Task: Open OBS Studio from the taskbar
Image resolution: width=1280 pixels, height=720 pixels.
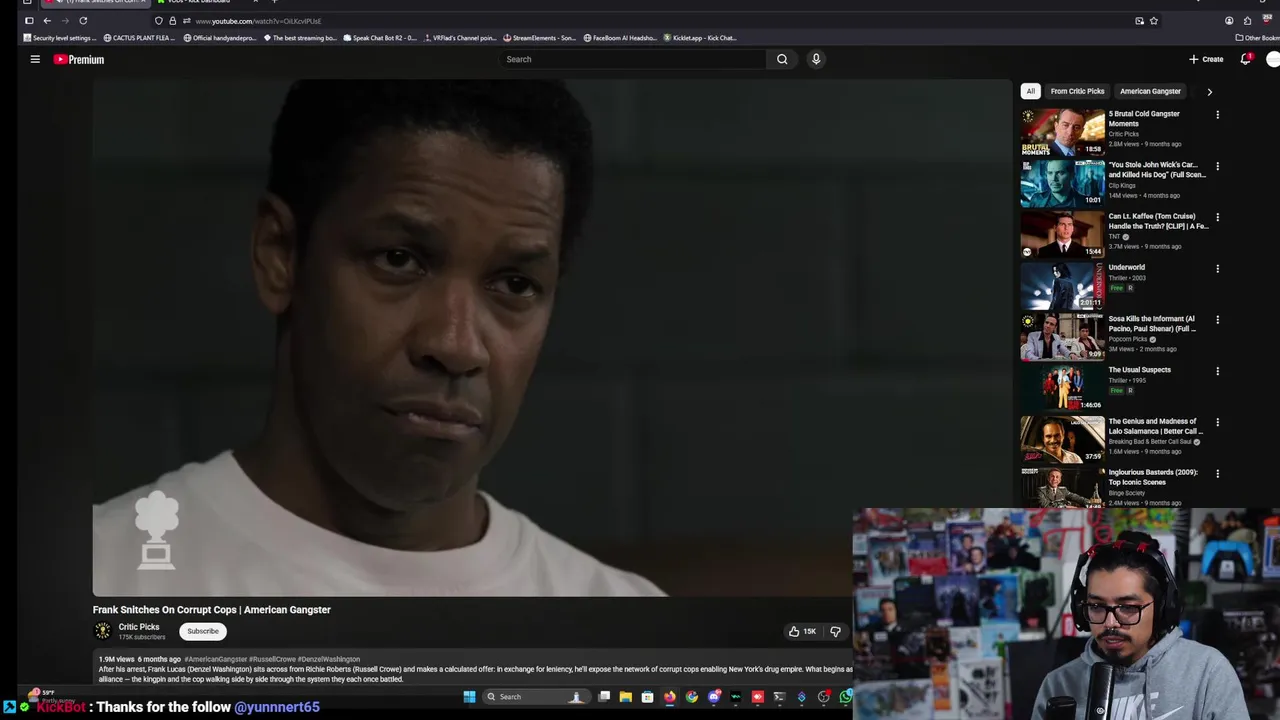Action: click(x=824, y=697)
